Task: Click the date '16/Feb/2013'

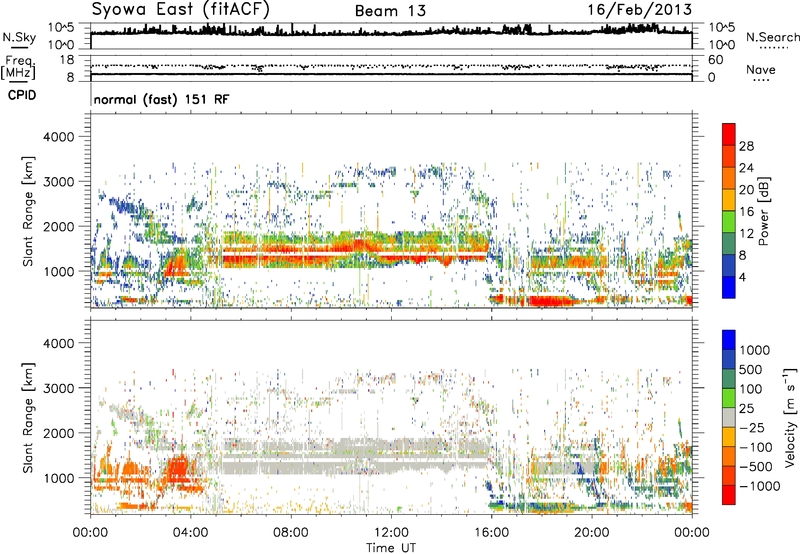Action: 640,9
